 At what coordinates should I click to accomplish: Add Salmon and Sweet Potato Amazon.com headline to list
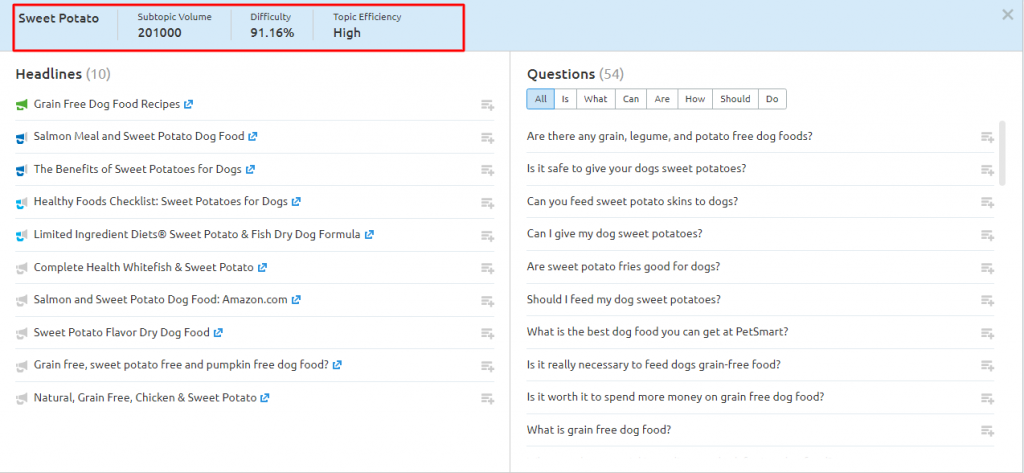coord(487,301)
